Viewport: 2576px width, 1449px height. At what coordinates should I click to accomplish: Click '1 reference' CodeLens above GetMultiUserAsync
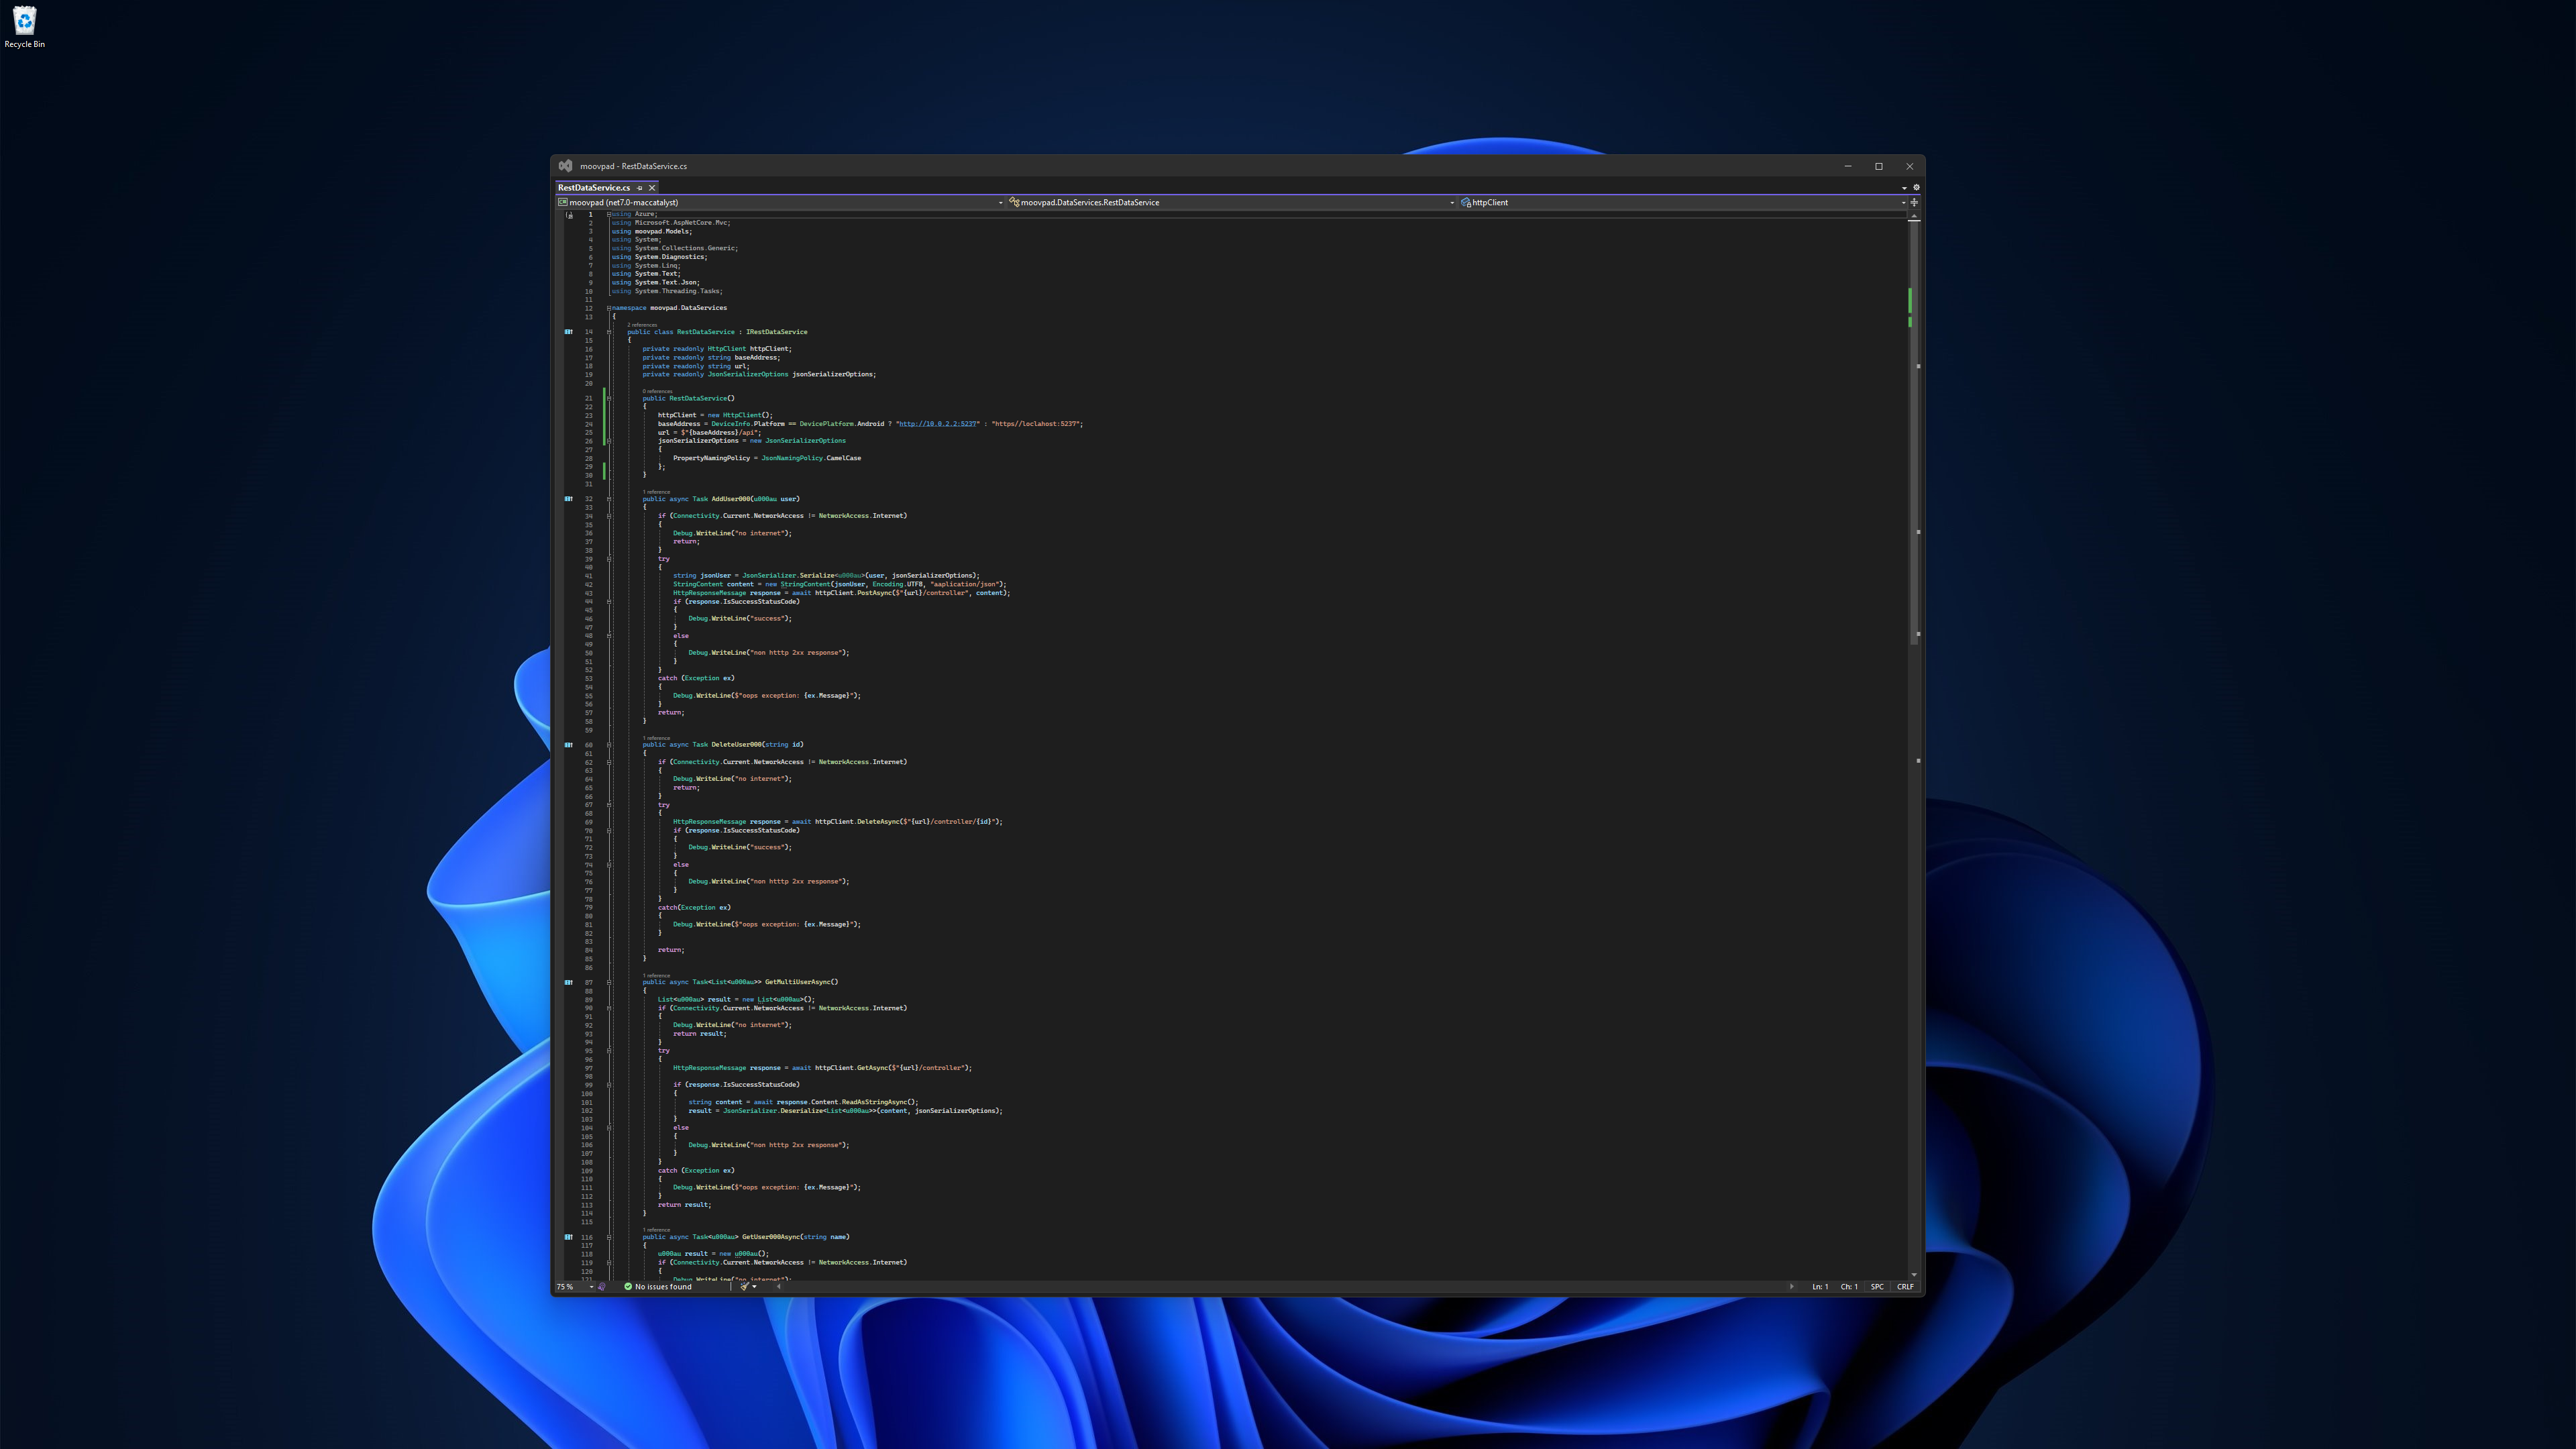pyautogui.click(x=656, y=975)
